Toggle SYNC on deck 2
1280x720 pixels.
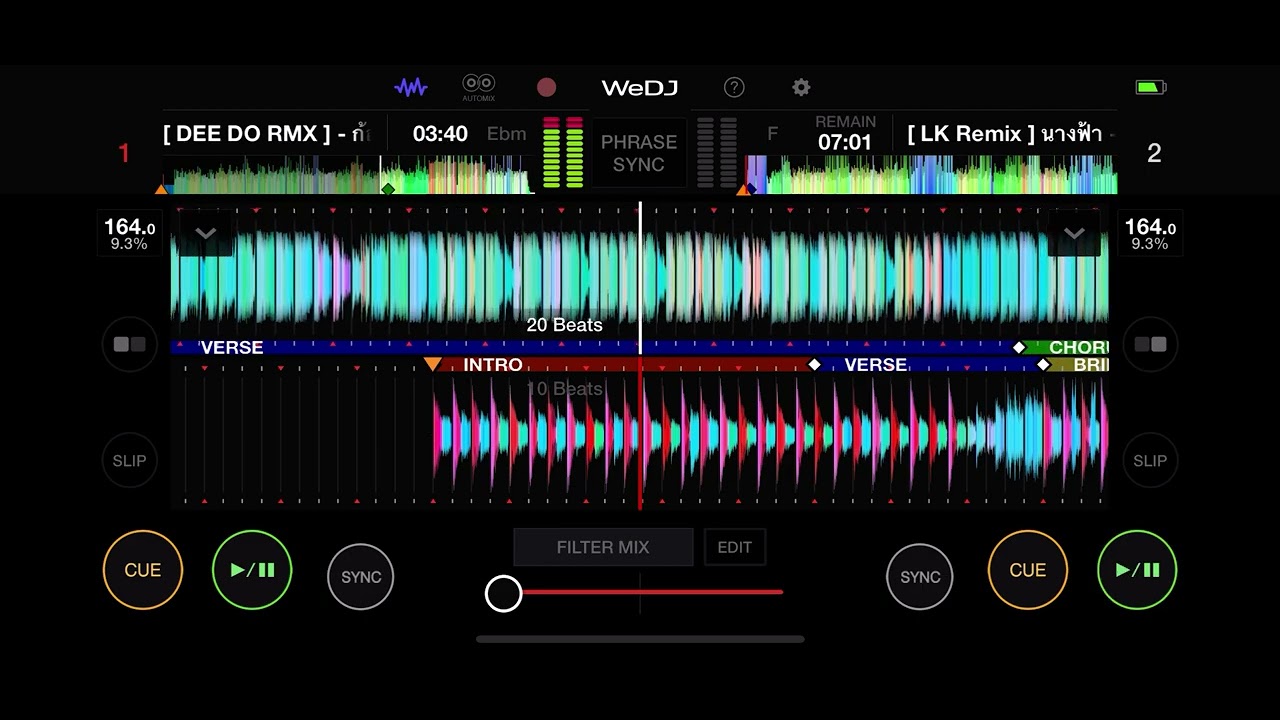click(x=920, y=577)
